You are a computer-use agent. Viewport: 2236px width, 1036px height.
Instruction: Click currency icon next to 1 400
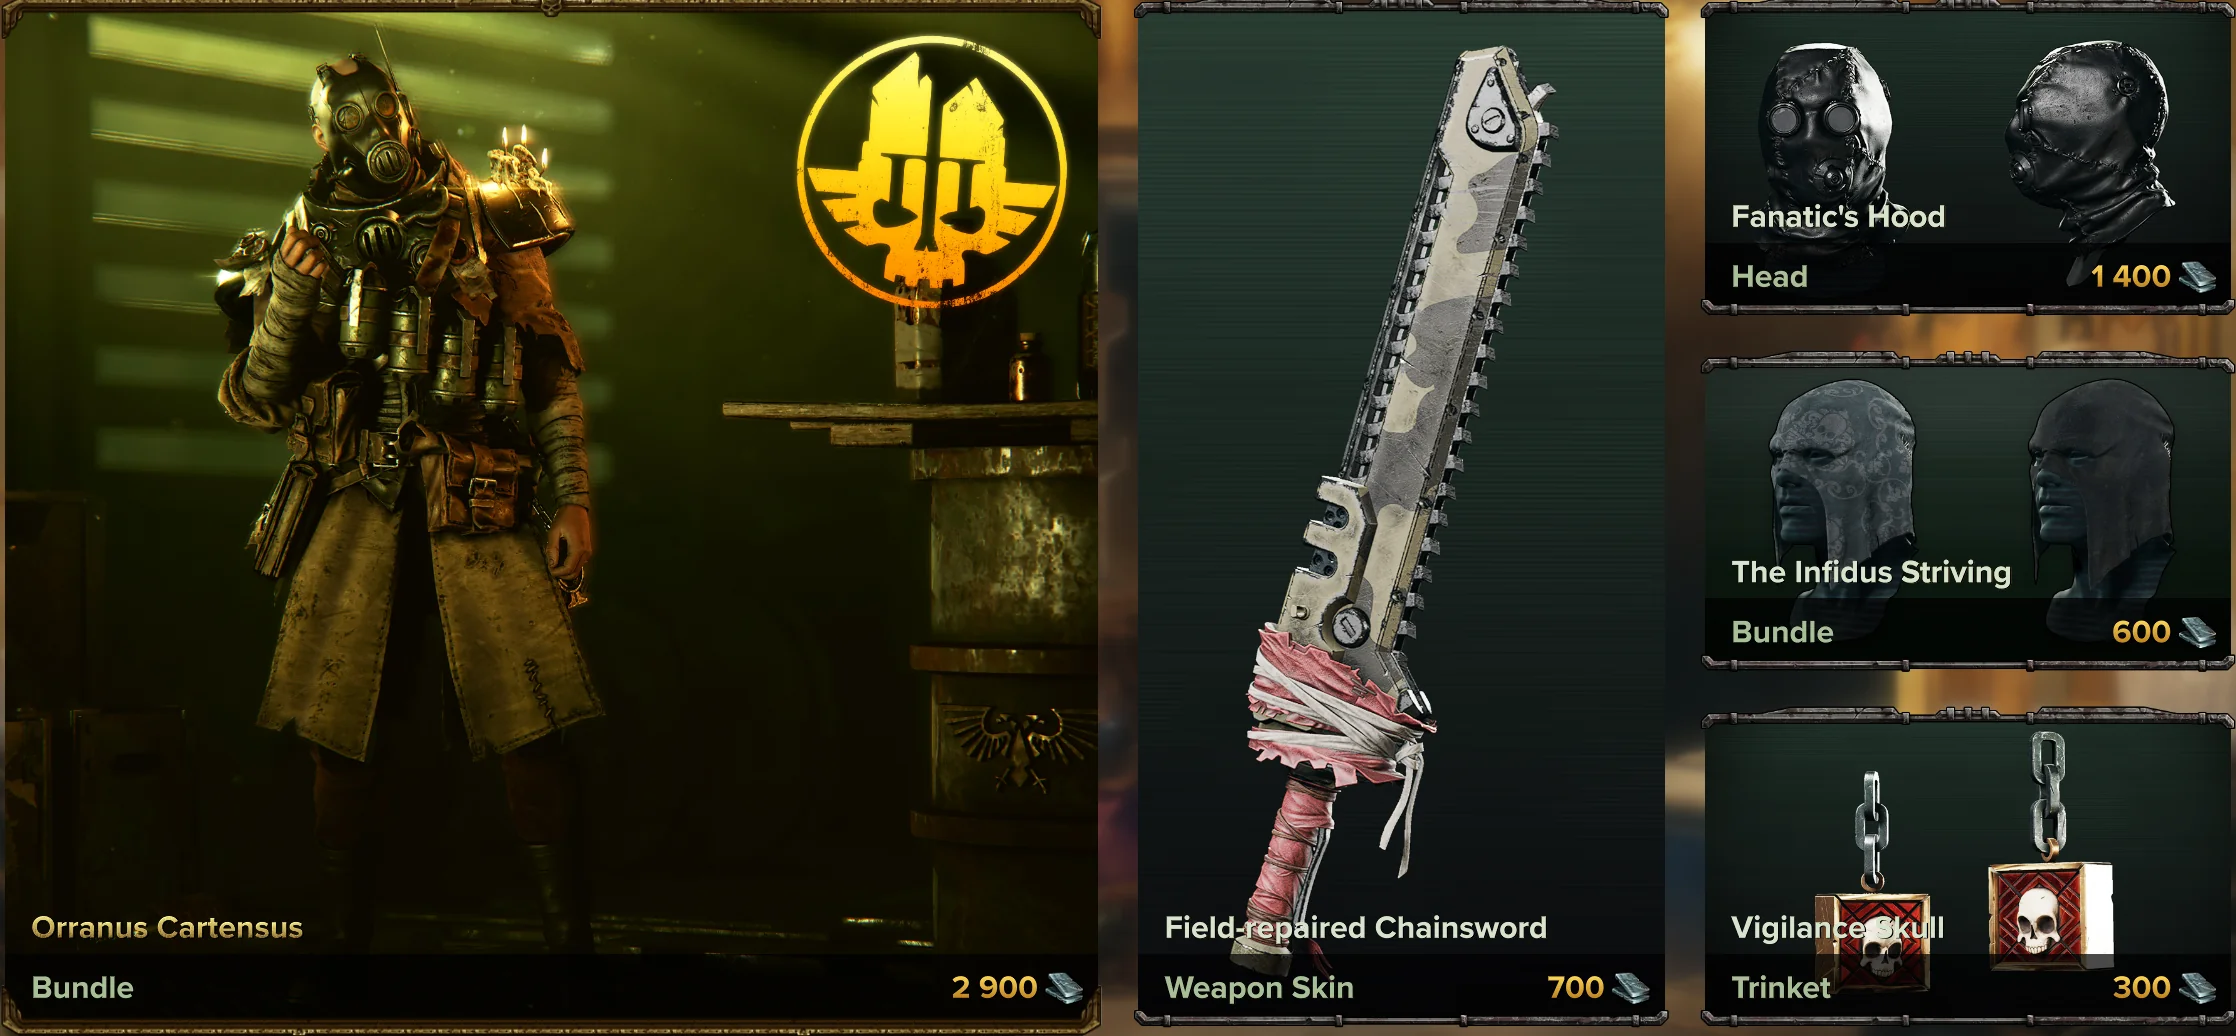click(x=2197, y=277)
